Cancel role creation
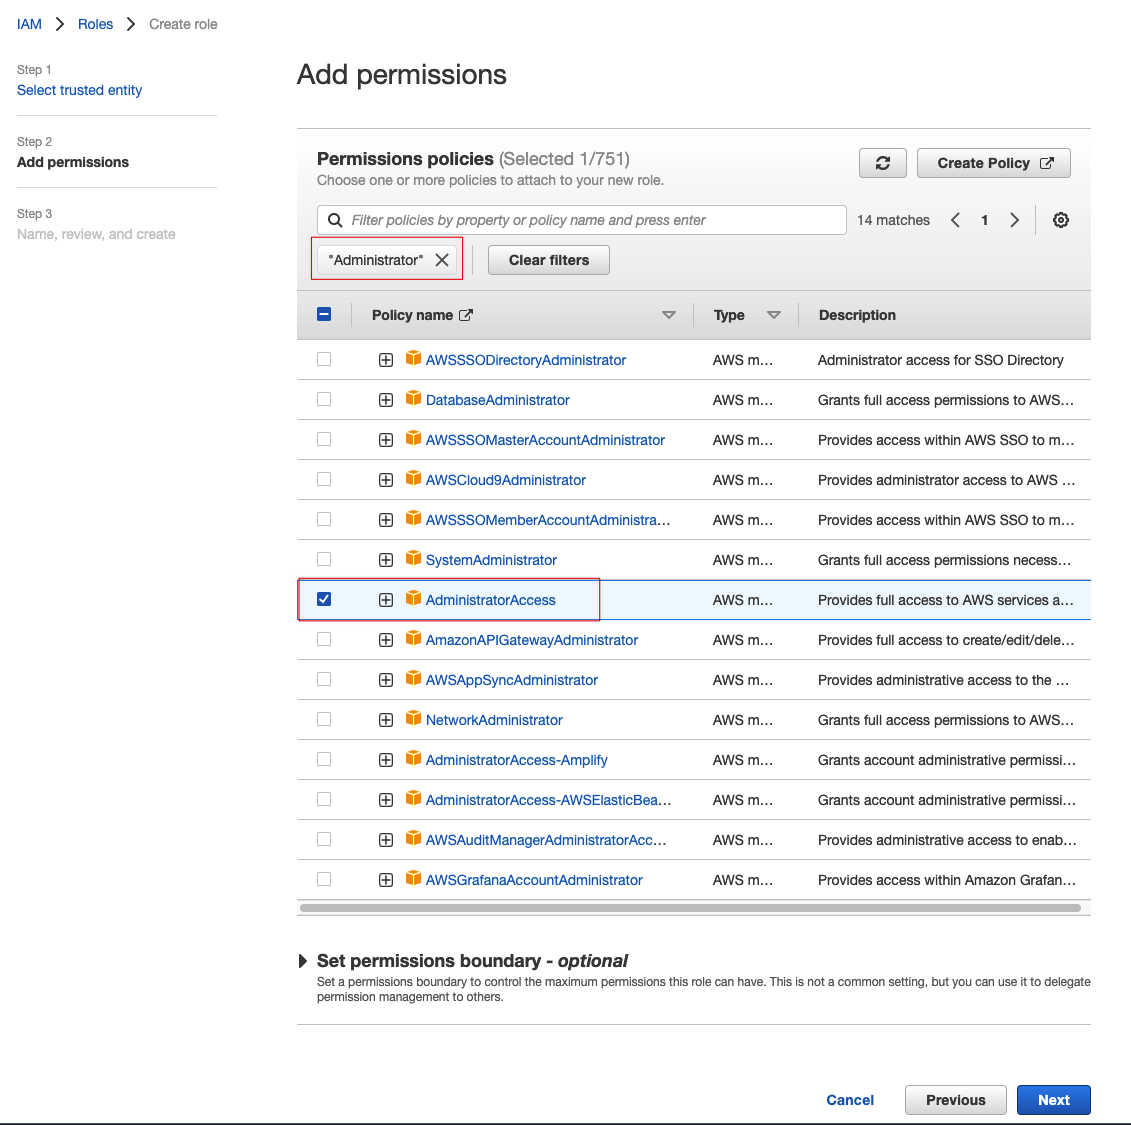This screenshot has height=1125, width=1131. coord(850,1100)
